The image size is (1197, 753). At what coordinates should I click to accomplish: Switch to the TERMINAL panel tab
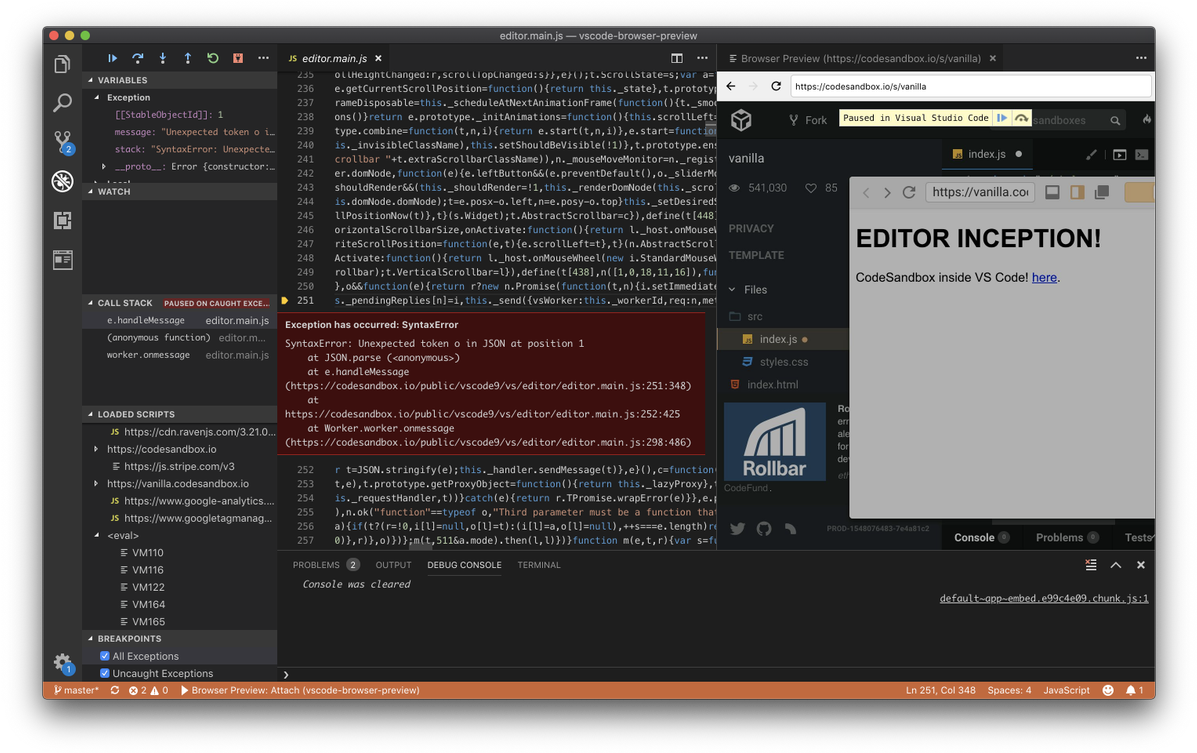(539, 565)
